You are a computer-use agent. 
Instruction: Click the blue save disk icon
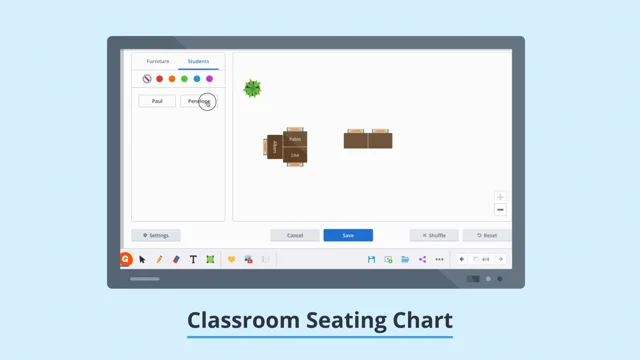pyautogui.click(x=371, y=259)
